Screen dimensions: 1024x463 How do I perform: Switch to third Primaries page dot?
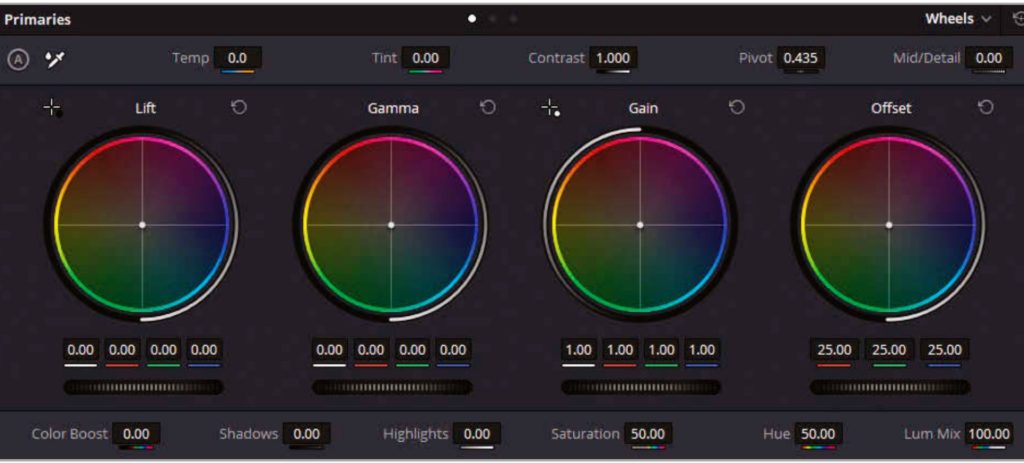[513, 19]
